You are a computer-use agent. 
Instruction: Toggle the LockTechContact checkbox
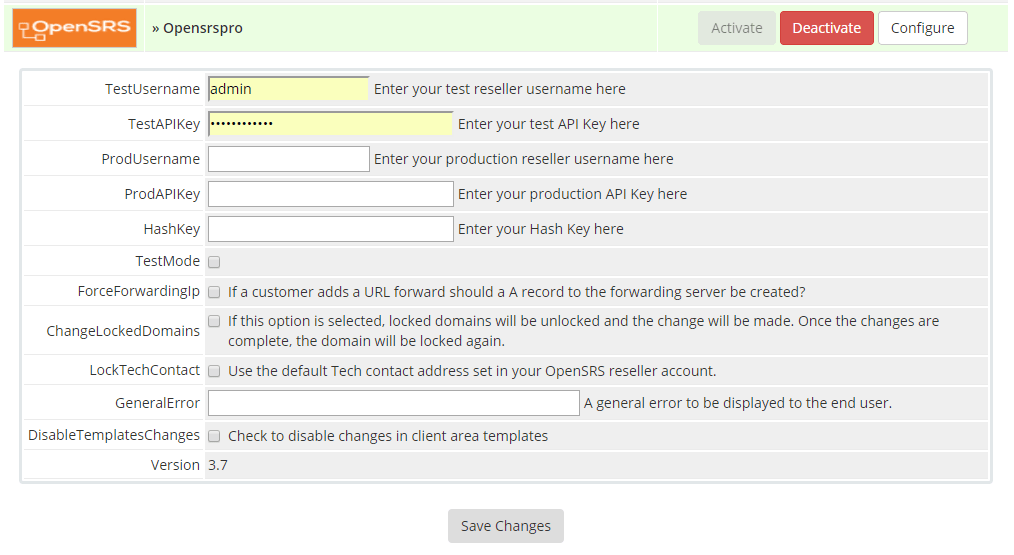click(214, 371)
